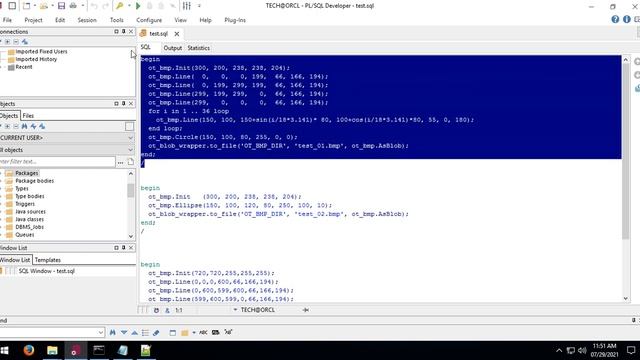Open the All objects filter dropdown

[131, 150]
